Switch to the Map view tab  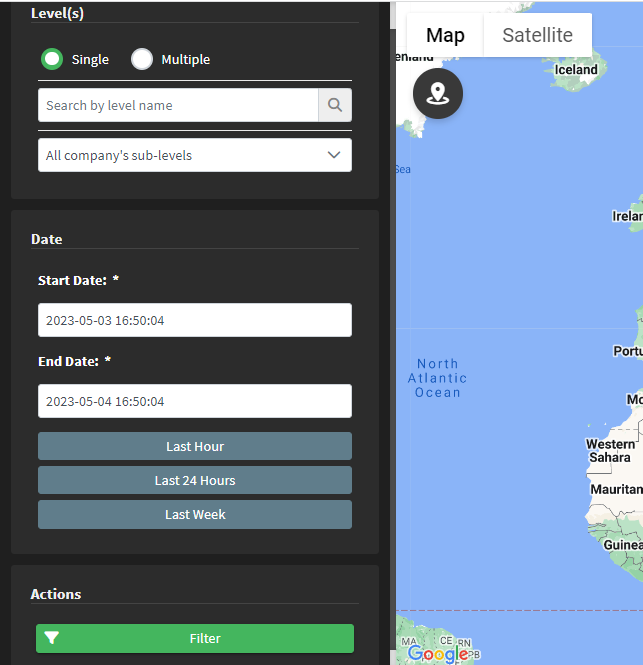point(445,35)
